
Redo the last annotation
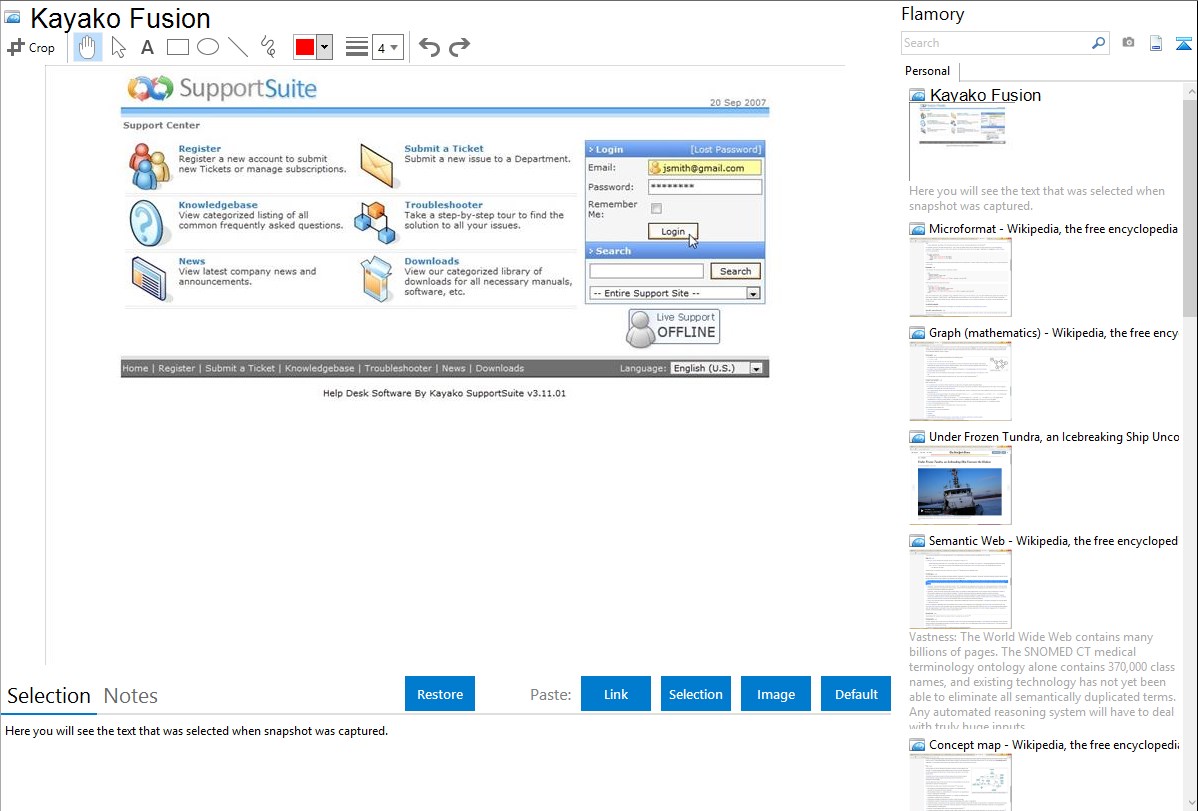point(459,47)
